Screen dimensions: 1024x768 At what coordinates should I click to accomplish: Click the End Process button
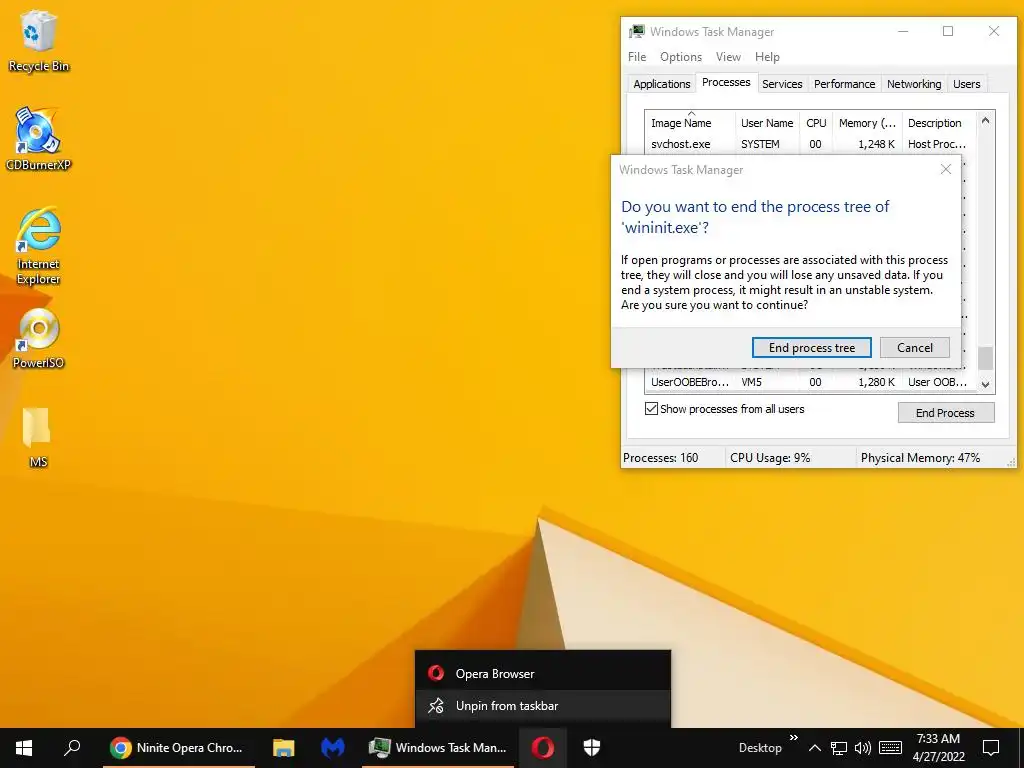tap(946, 413)
